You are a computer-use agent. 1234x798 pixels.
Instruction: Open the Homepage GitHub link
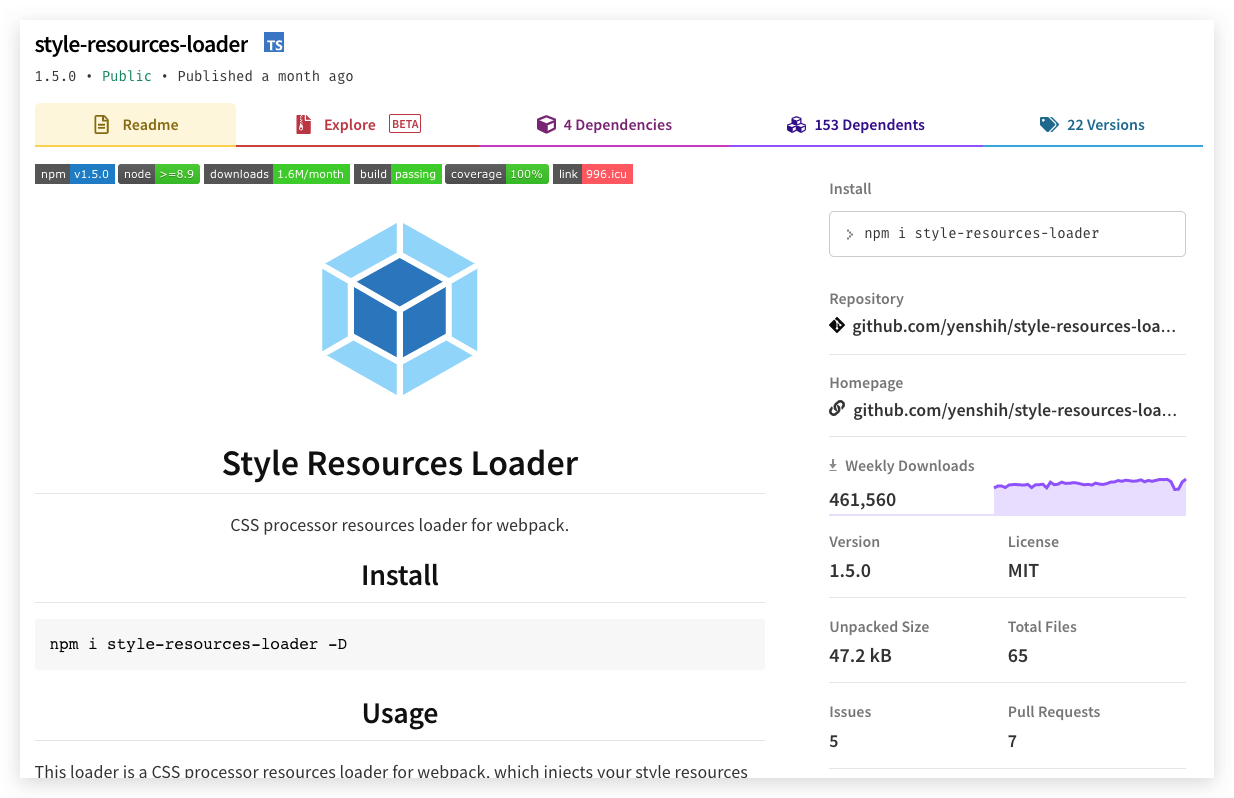point(1014,410)
